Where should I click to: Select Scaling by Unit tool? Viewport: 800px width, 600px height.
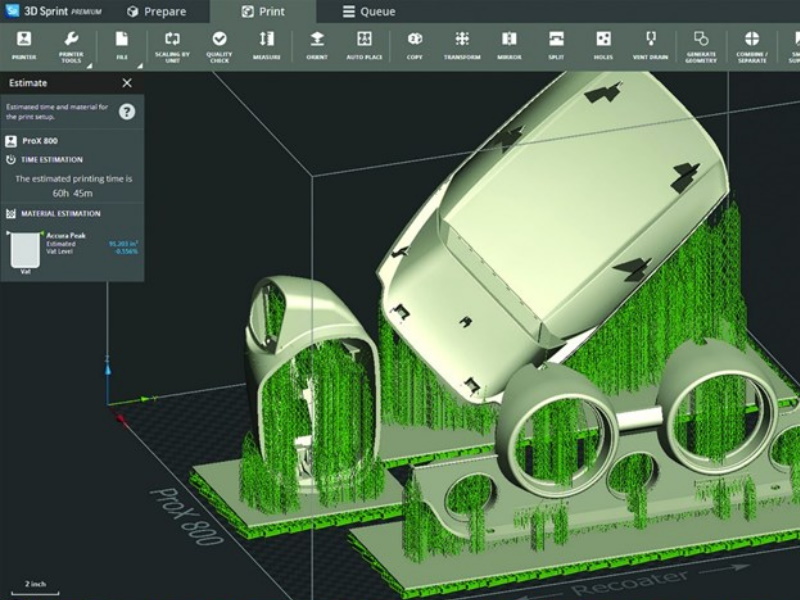point(172,46)
